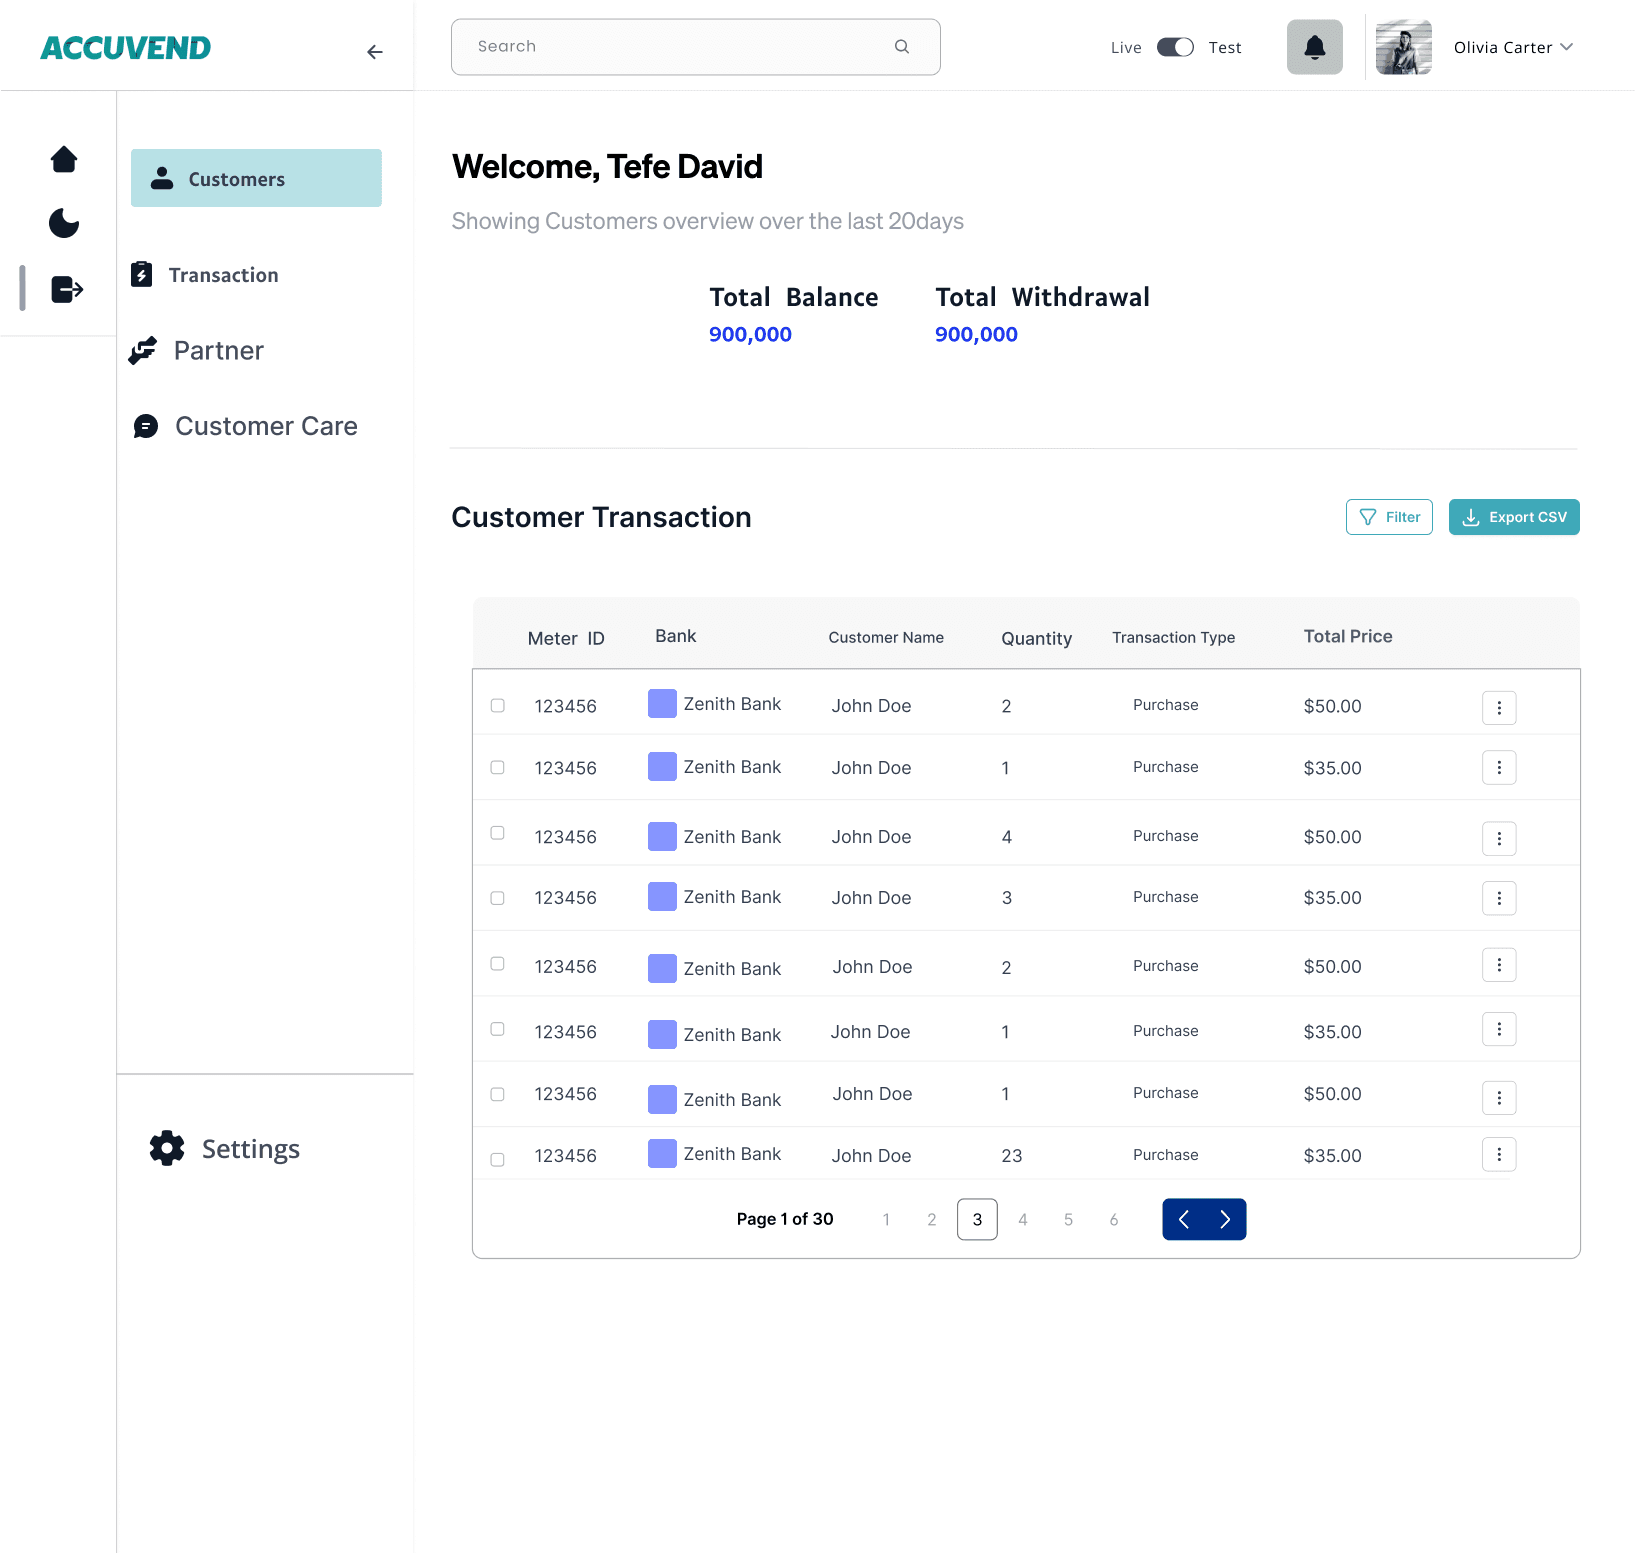Click the logout arrow icon
1635x1553 pixels.
67,289
